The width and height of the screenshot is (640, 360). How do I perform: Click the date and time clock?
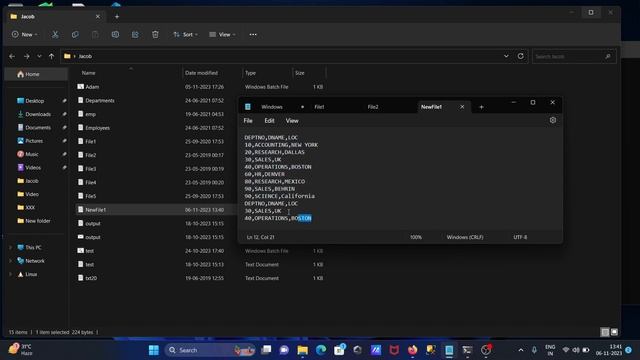[609, 350]
